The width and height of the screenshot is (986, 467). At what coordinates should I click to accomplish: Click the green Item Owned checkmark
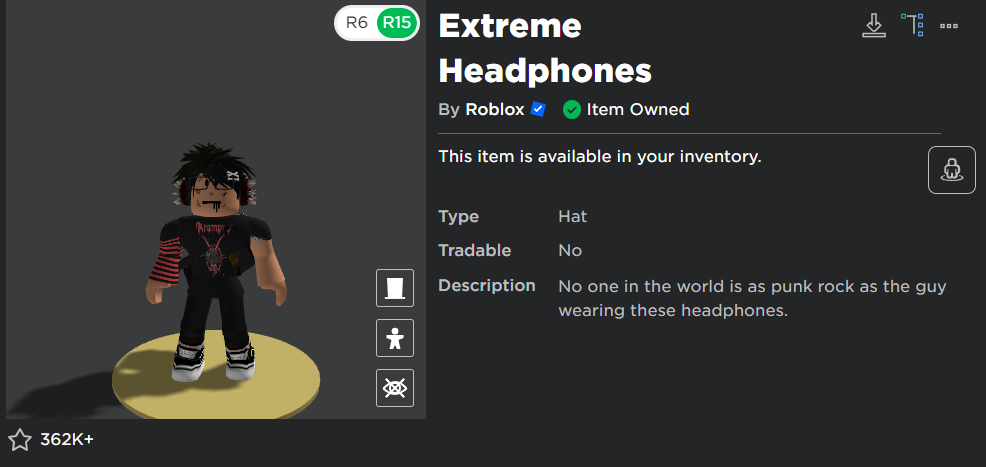coord(572,110)
